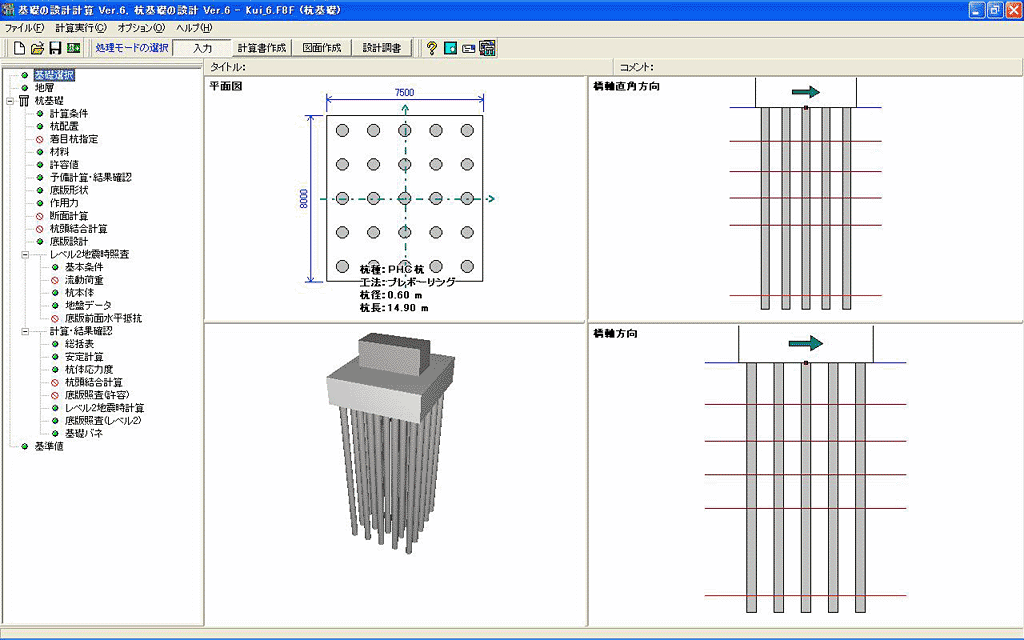The height and width of the screenshot is (640, 1024).
Task: Click the 橋軸方向 view label
Action: tap(615, 334)
